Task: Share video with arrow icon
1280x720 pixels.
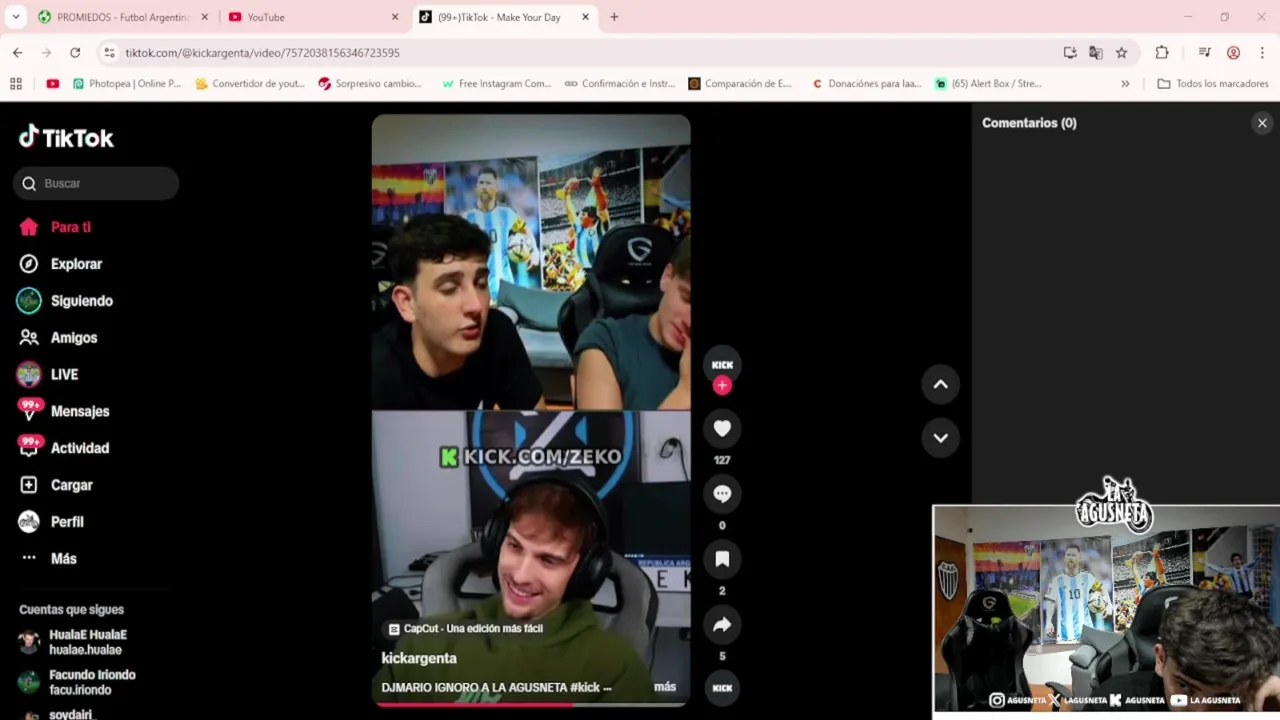Action: 722,625
